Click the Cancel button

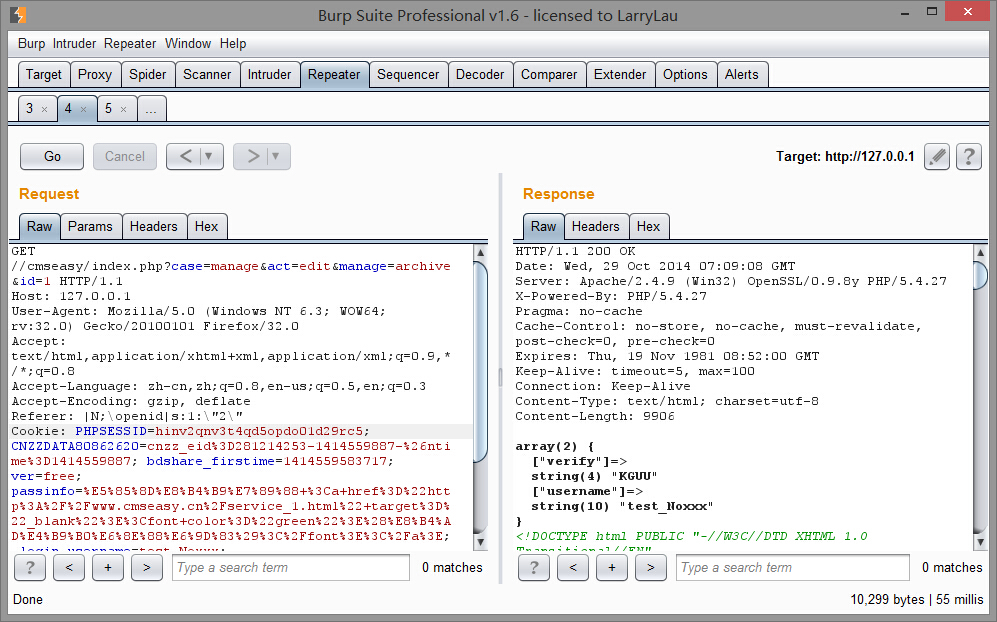click(x=125, y=156)
